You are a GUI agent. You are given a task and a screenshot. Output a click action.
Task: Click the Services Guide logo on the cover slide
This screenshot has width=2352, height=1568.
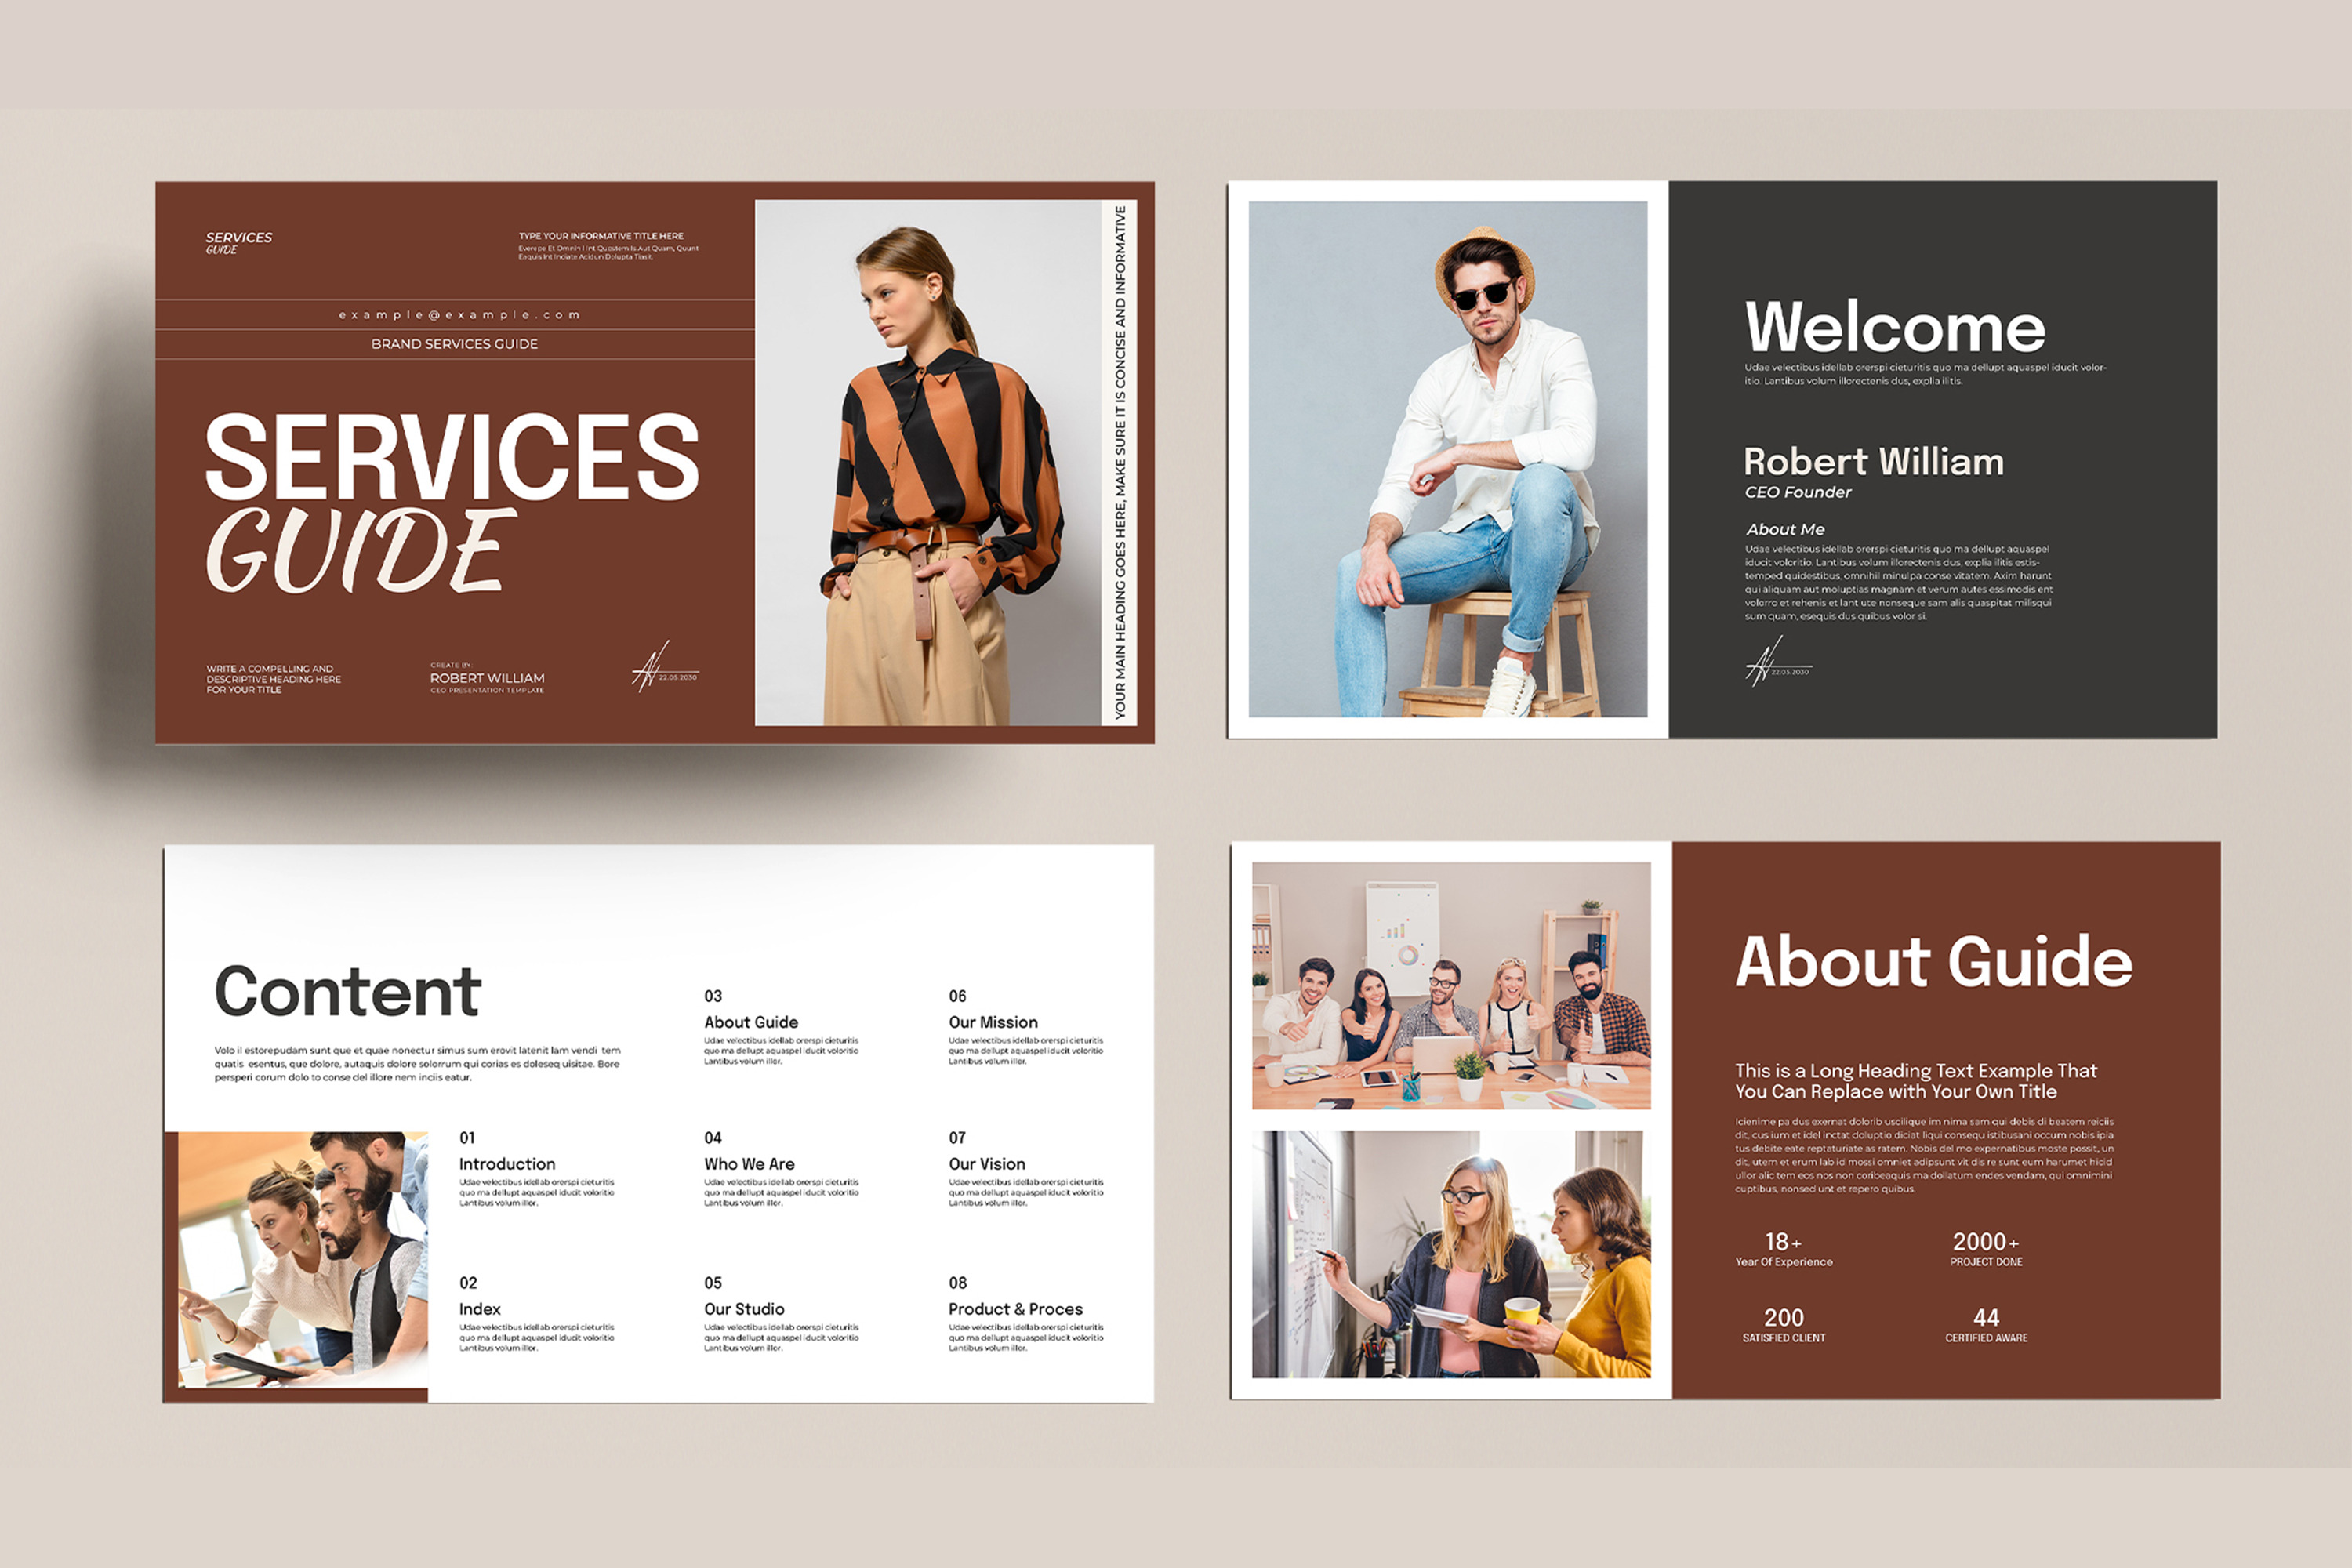(239, 242)
